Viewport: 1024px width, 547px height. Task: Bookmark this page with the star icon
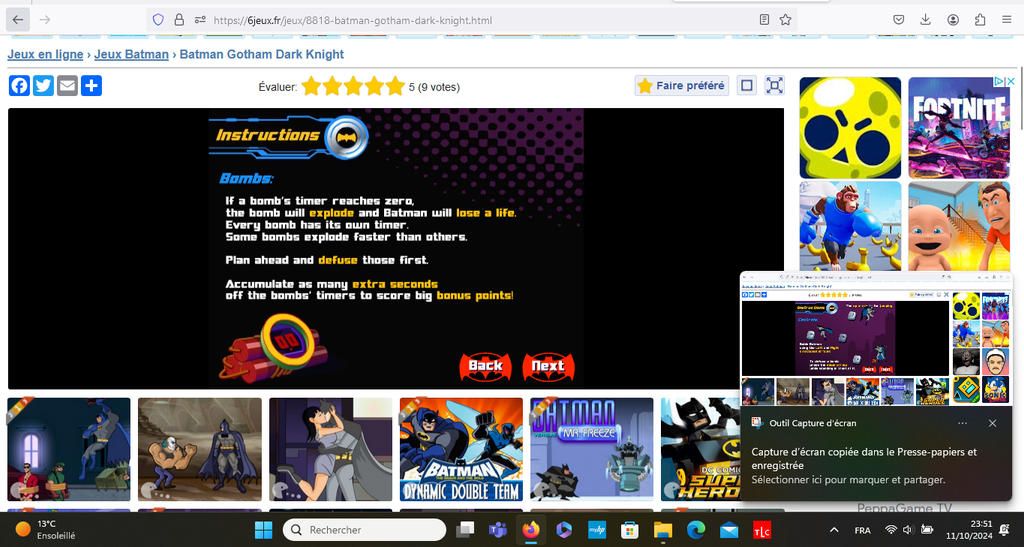[x=786, y=19]
